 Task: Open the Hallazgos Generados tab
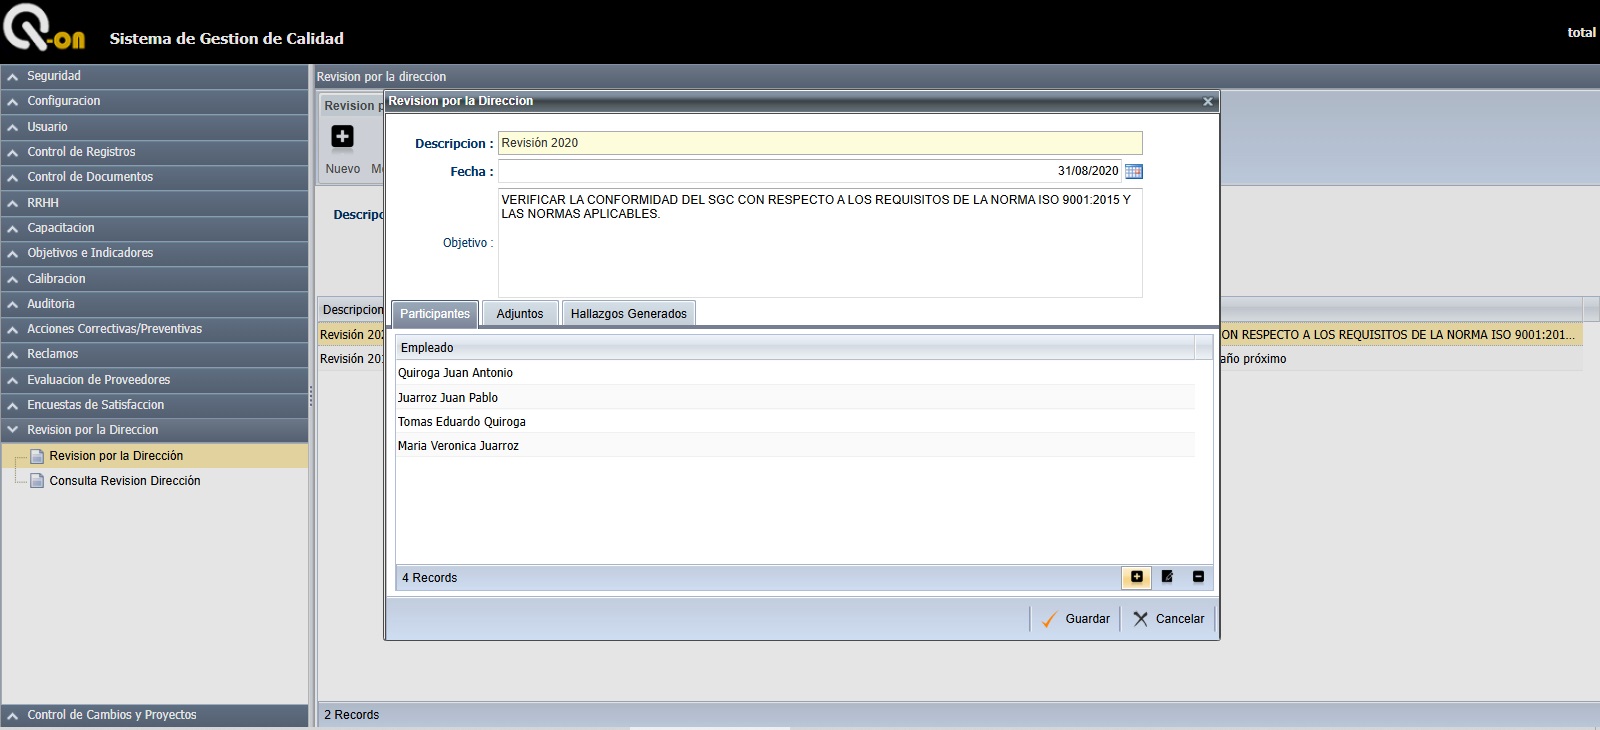click(629, 314)
